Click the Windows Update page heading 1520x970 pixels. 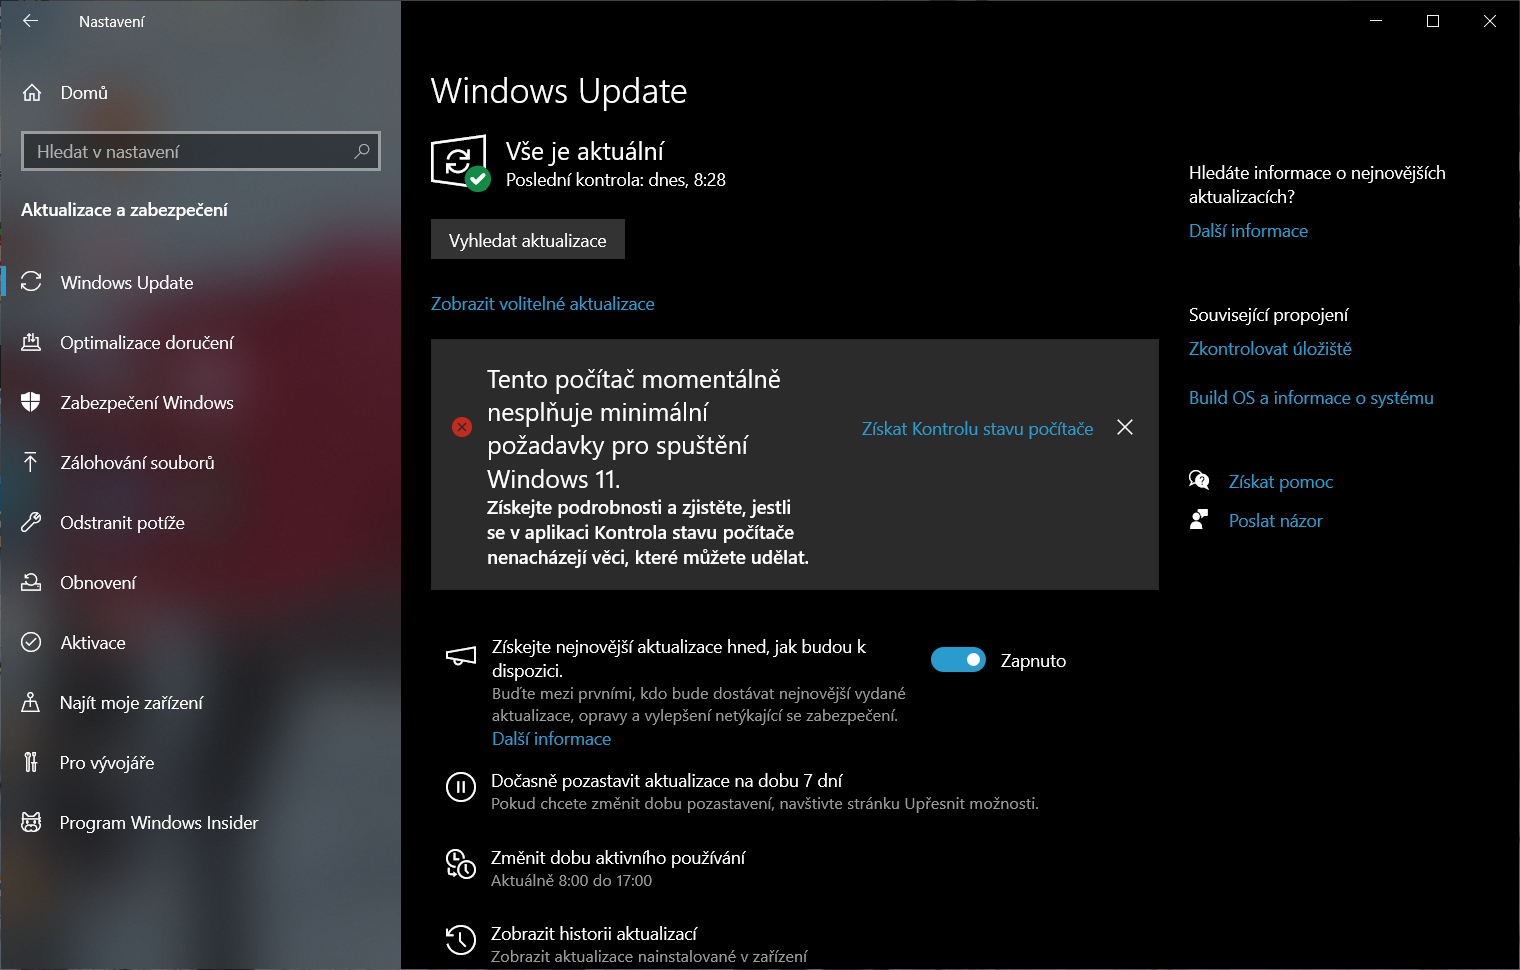559,91
